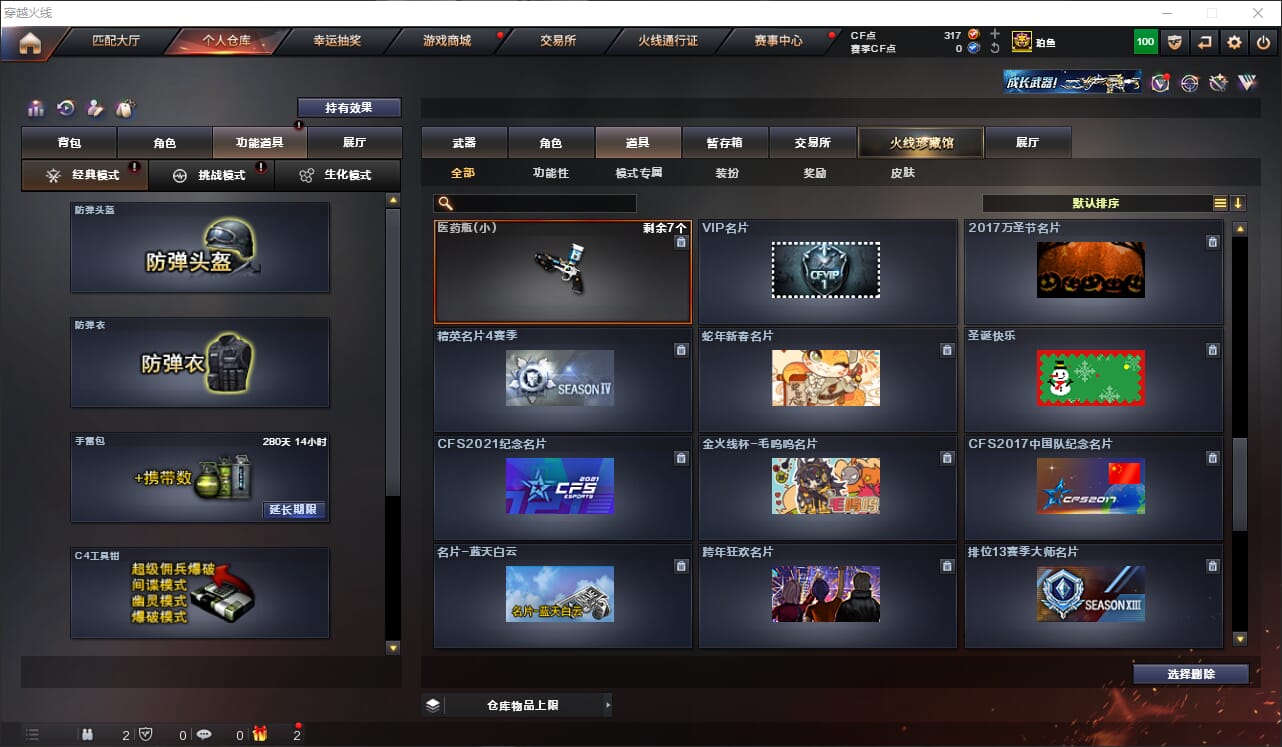Open the 游戏商城 menu
This screenshot has width=1282, height=747.
447,41
